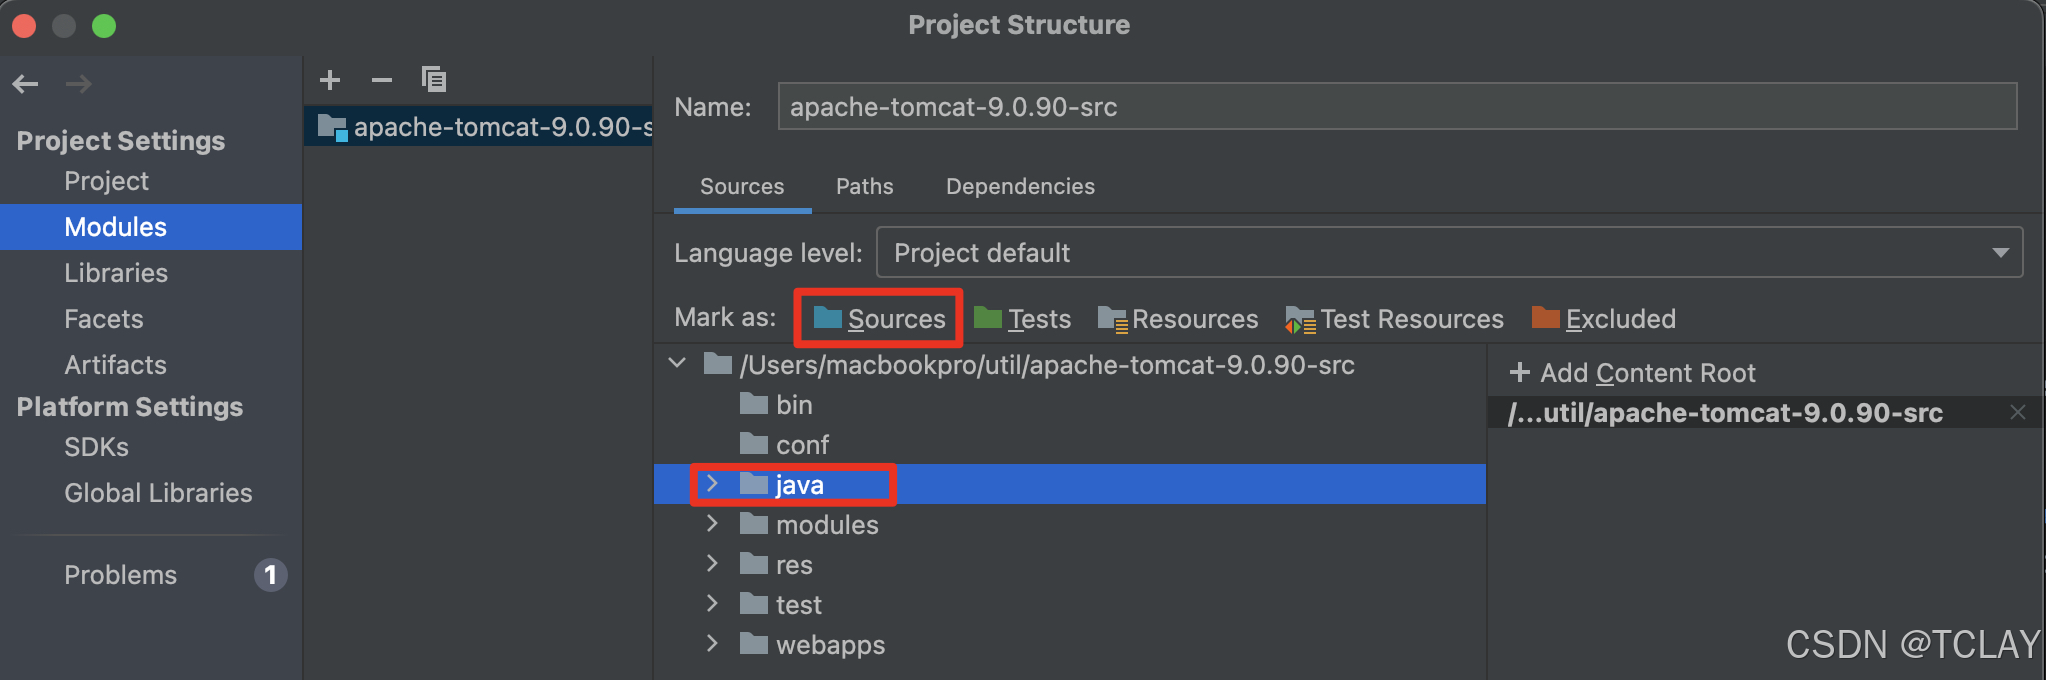This screenshot has width=2046, height=680.
Task: Click Add Content Root
Action: click(1633, 373)
